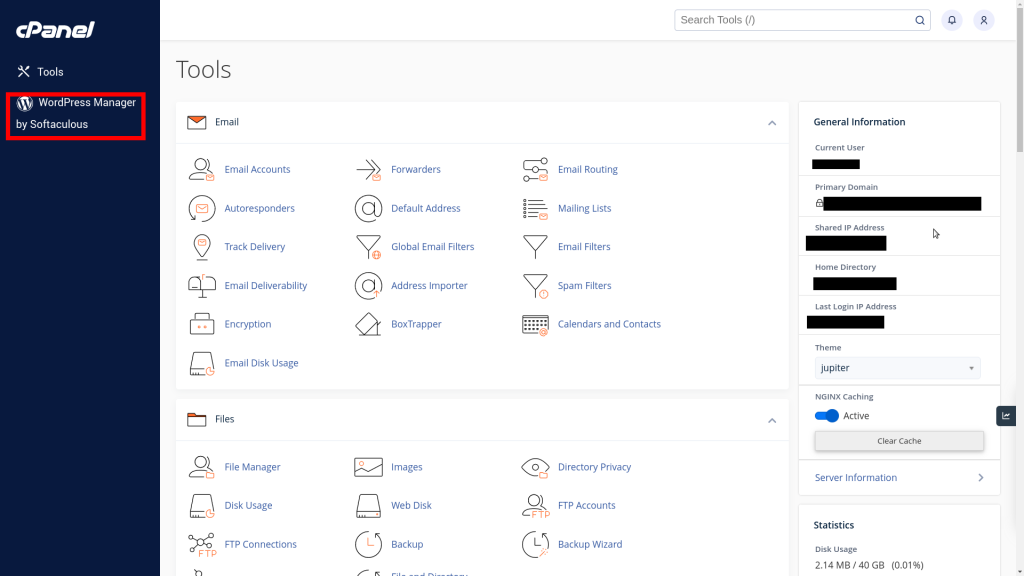Open the Directory Privacy eye icon
Image resolution: width=1024 pixels, height=576 pixels.
pos(535,467)
